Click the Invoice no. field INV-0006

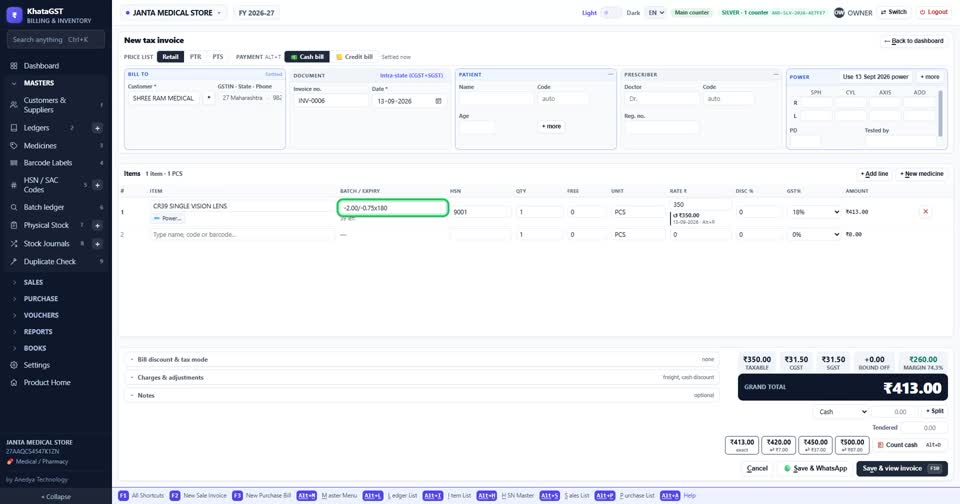pyautogui.click(x=331, y=101)
